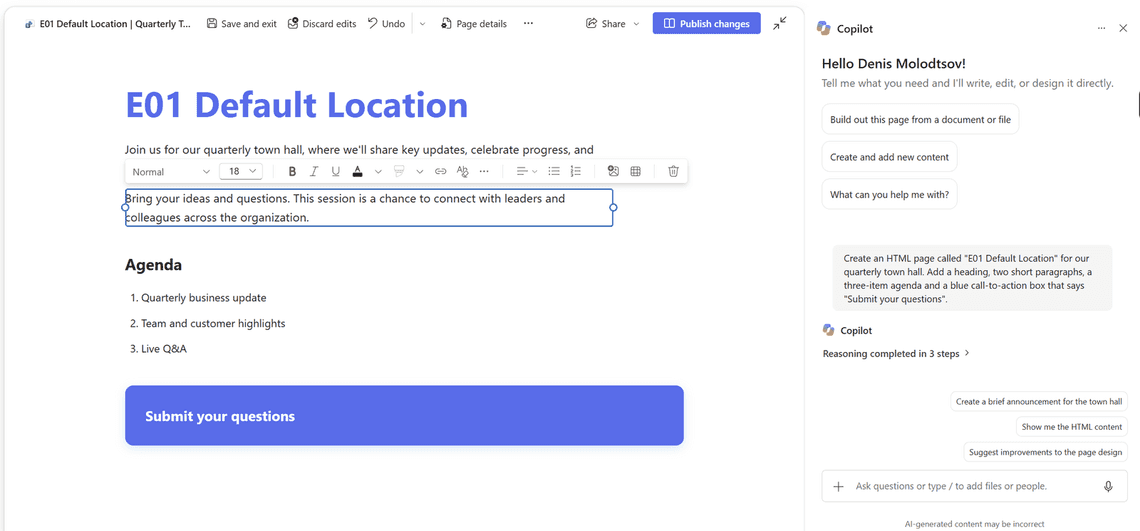The image size is (1140, 531).
Task: Insert an image with the picture icon
Action: tap(614, 172)
